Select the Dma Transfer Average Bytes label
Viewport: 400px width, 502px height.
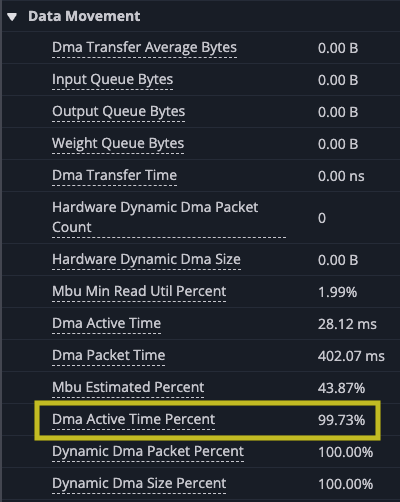[x=144, y=48]
